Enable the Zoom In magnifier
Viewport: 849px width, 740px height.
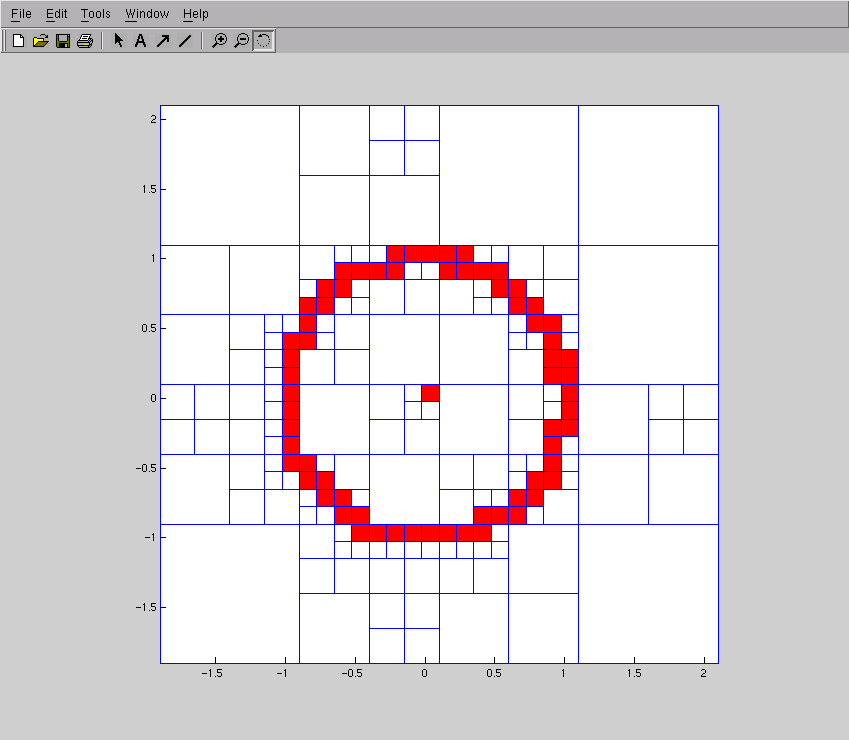tap(219, 41)
